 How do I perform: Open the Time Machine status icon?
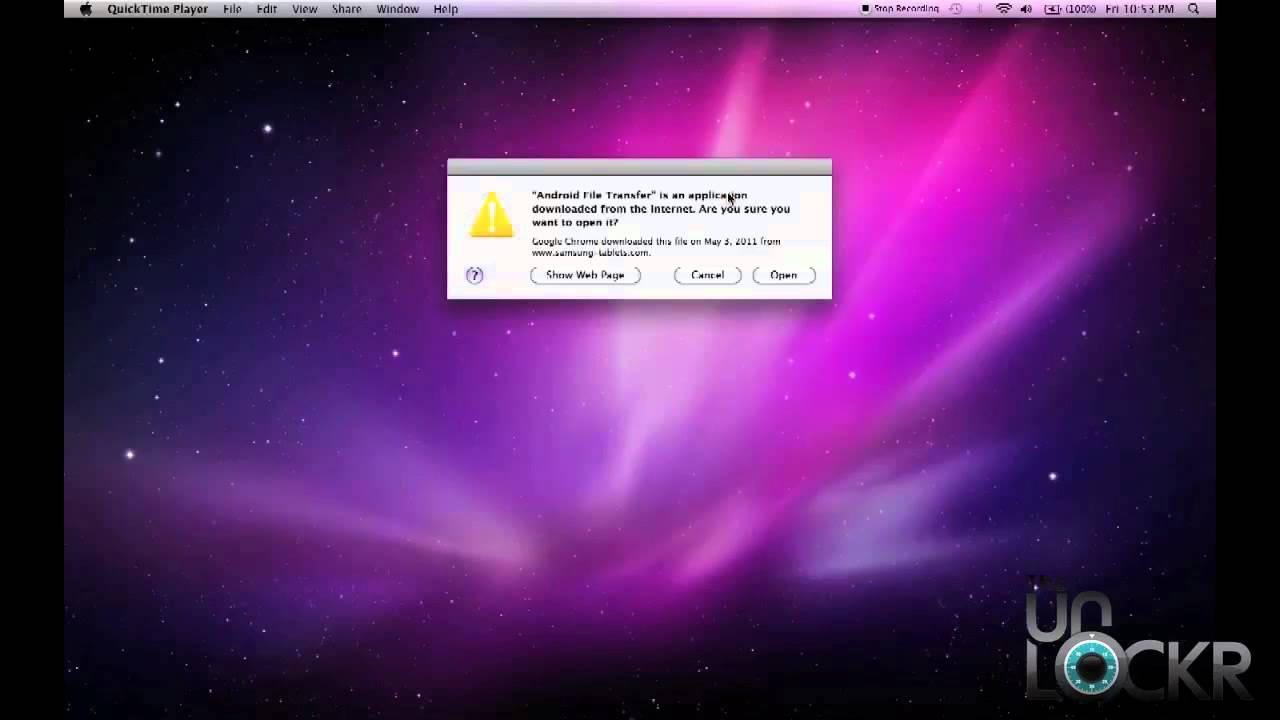coord(956,9)
